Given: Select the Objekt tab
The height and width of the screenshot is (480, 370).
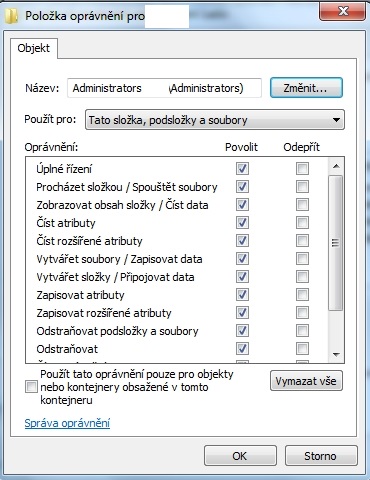Looking at the screenshot, I should pos(34,48).
